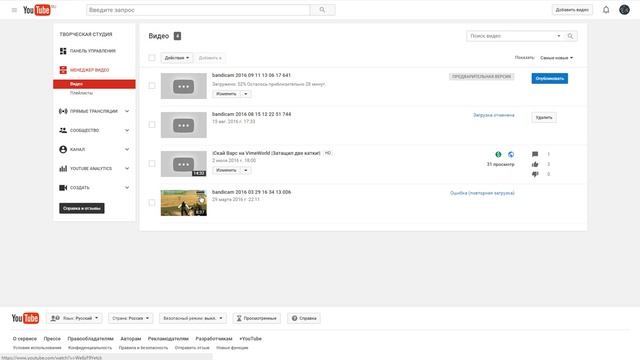Click the green monetization dollar icon

pos(498,154)
